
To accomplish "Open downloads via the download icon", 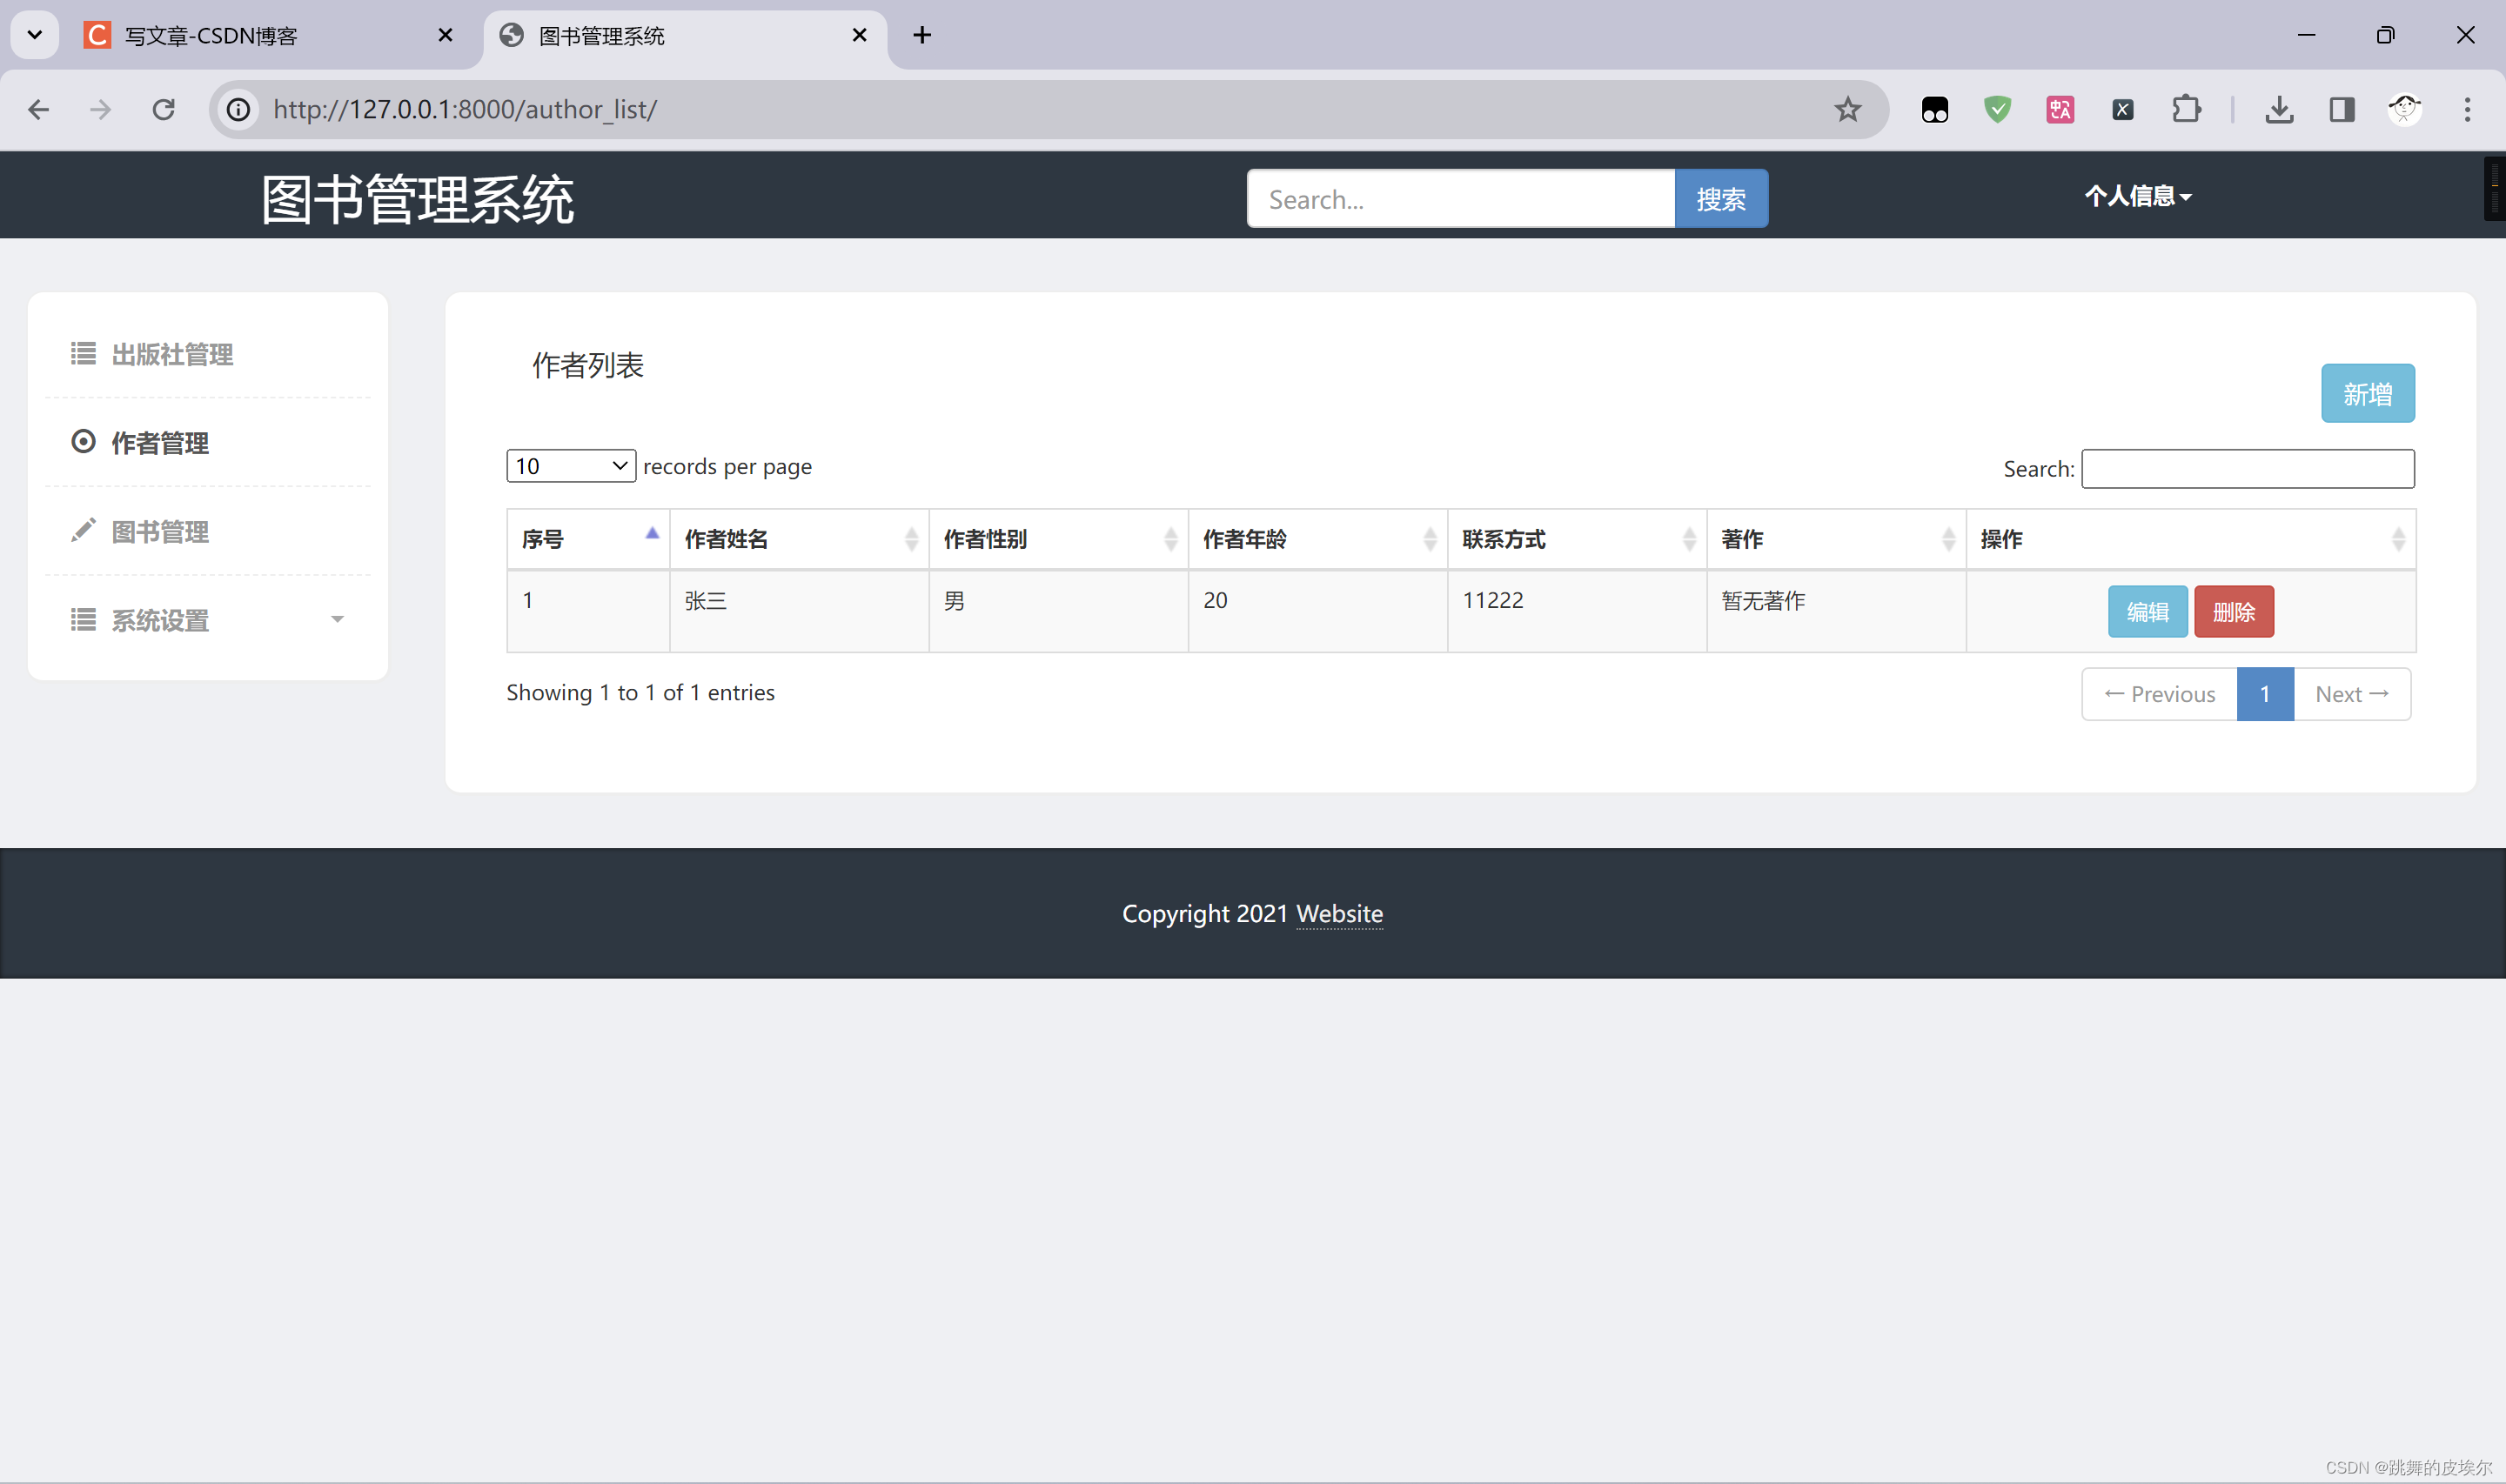I will click(x=2279, y=109).
